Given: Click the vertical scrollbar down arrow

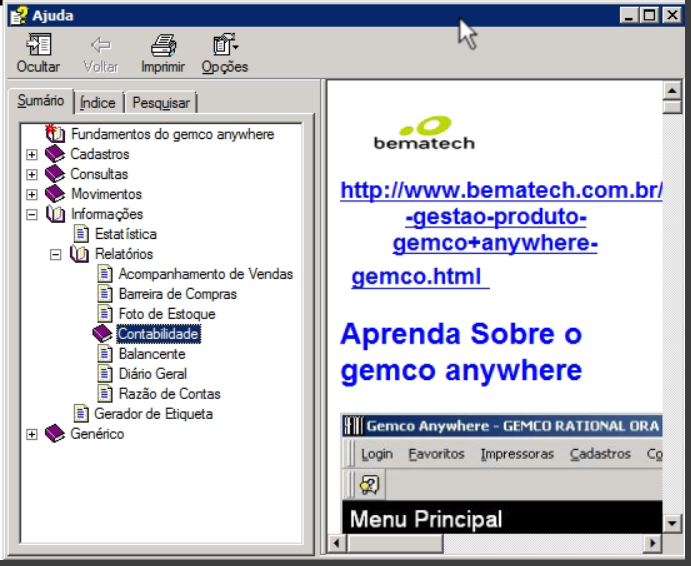Looking at the screenshot, I should 672,523.
